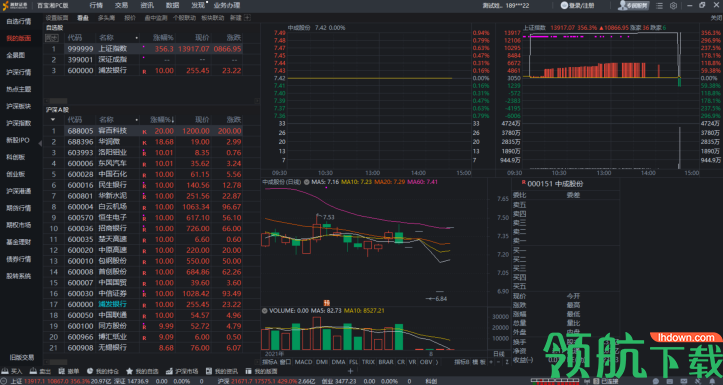Open 沪深板块 in the sidebar

18,107
